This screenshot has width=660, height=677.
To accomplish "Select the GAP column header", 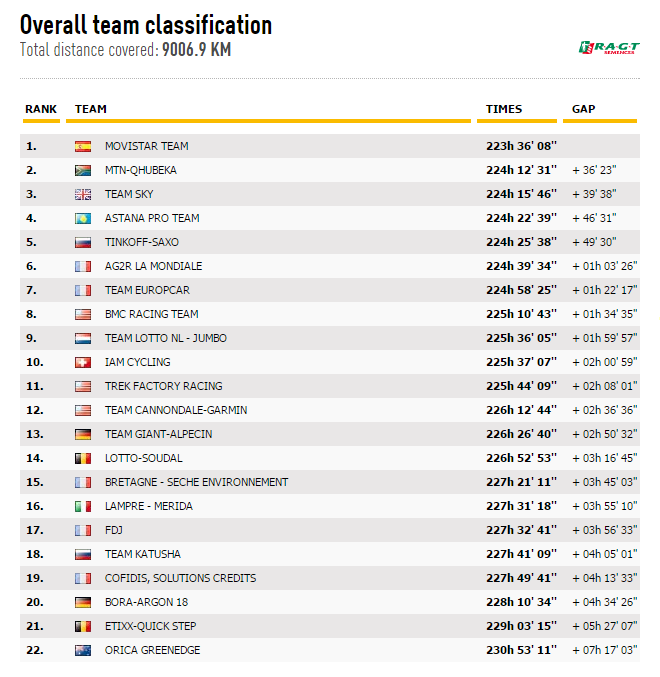I will tap(584, 109).
